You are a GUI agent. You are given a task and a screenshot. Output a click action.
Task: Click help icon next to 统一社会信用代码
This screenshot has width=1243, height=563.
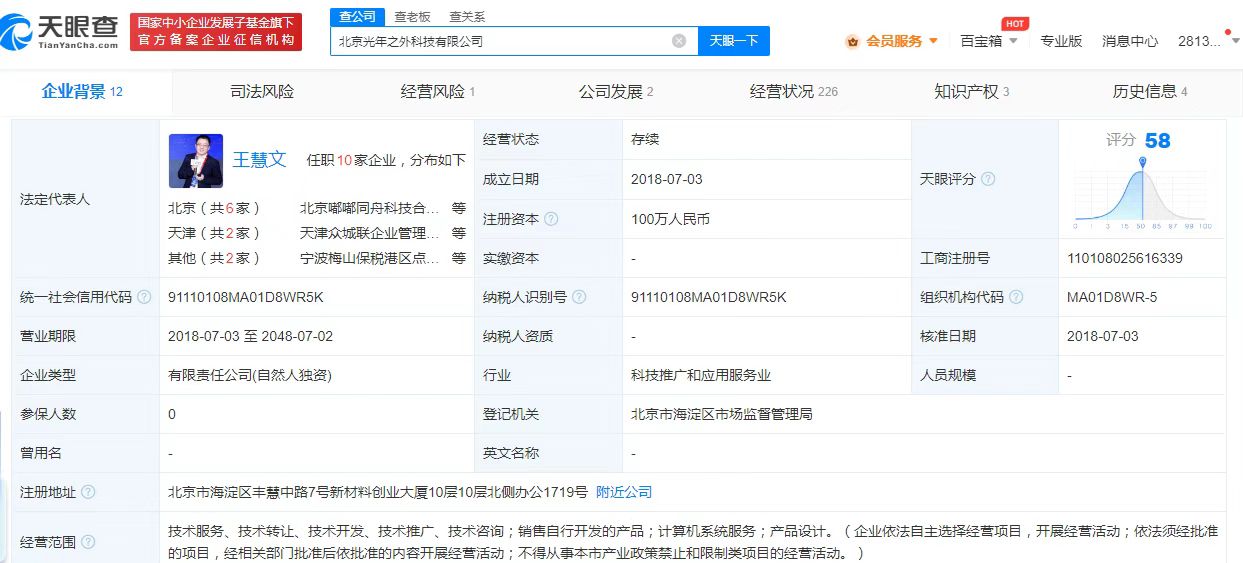[x=145, y=297]
